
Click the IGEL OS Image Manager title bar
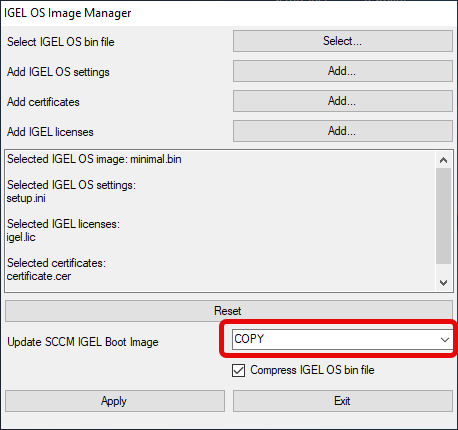click(229, 13)
